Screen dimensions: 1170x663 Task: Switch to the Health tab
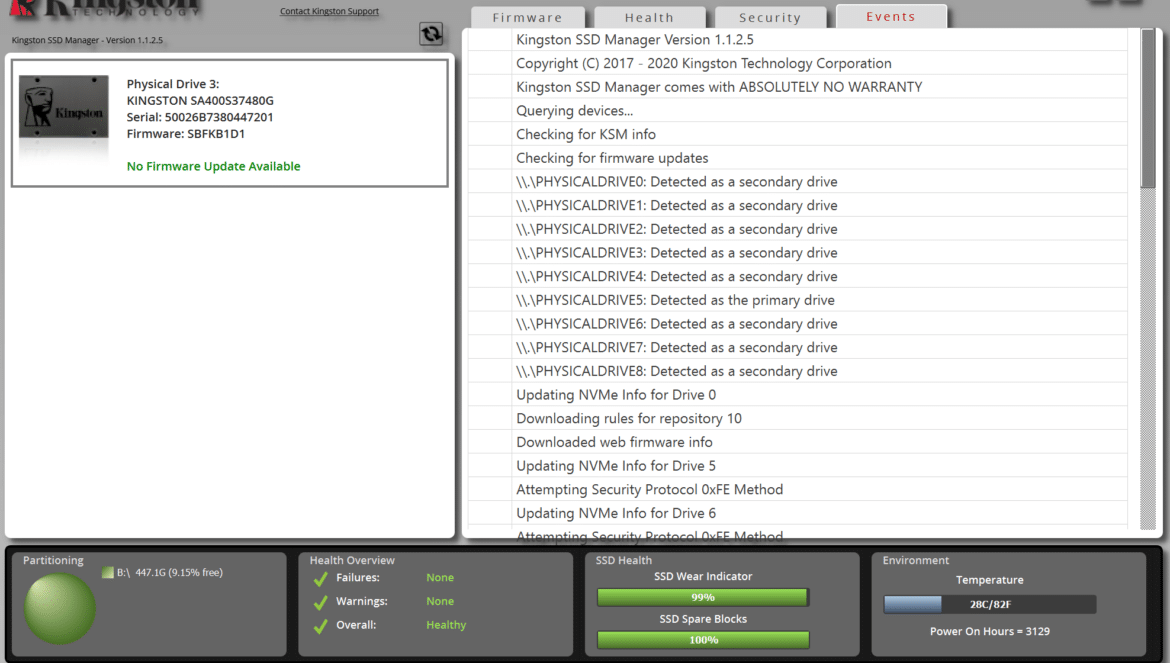649,17
